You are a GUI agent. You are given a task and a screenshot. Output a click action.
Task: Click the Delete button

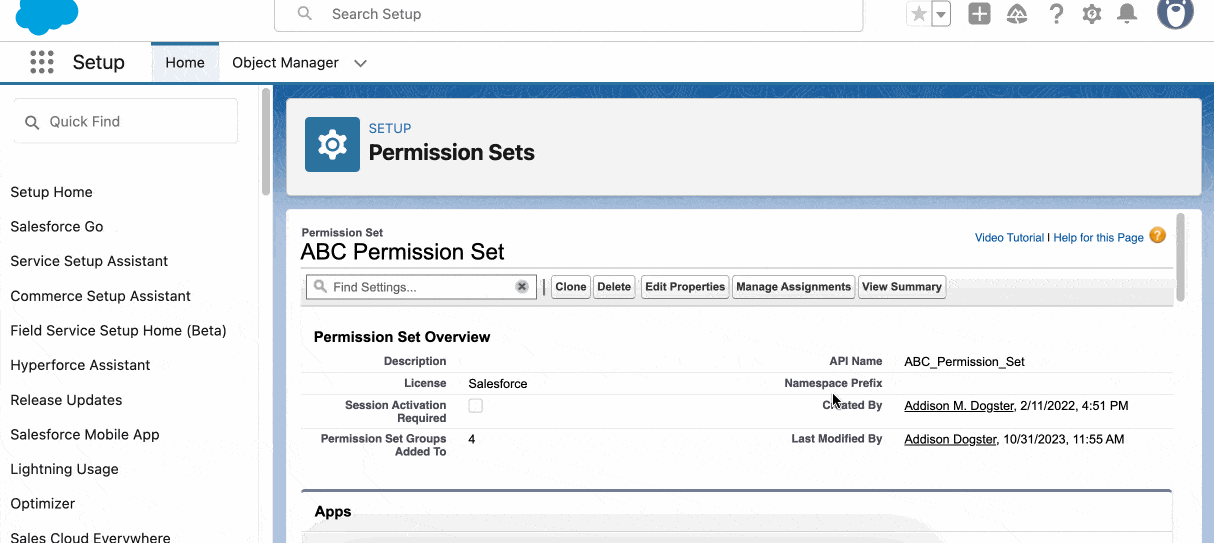(x=614, y=287)
